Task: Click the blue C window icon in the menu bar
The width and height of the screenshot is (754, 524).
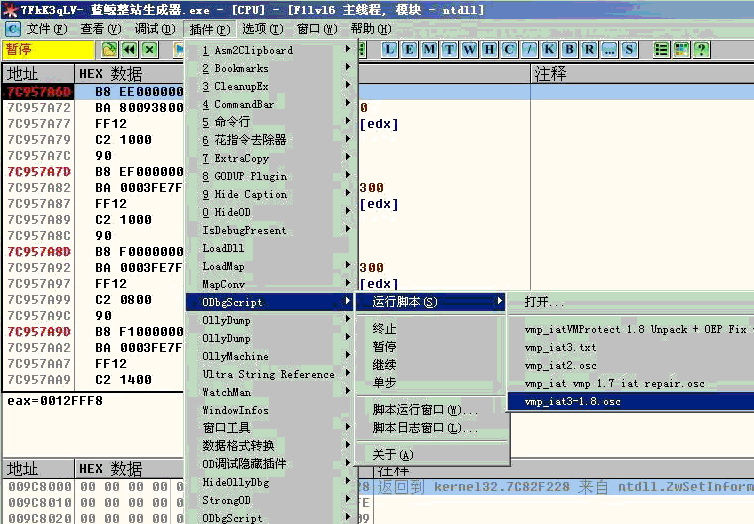Action: pyautogui.click(x=13, y=29)
